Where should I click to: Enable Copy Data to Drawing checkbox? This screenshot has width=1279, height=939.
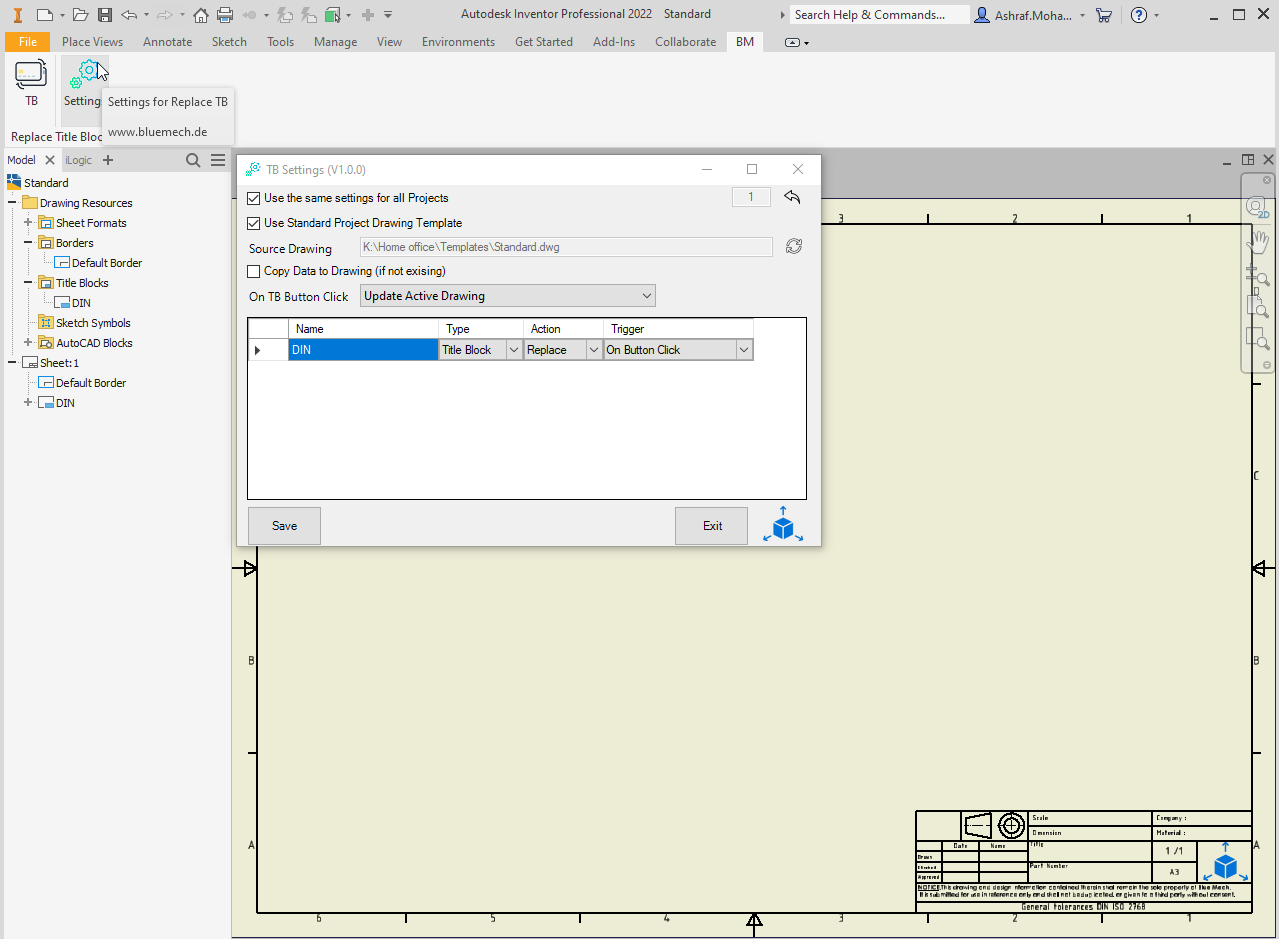254,271
